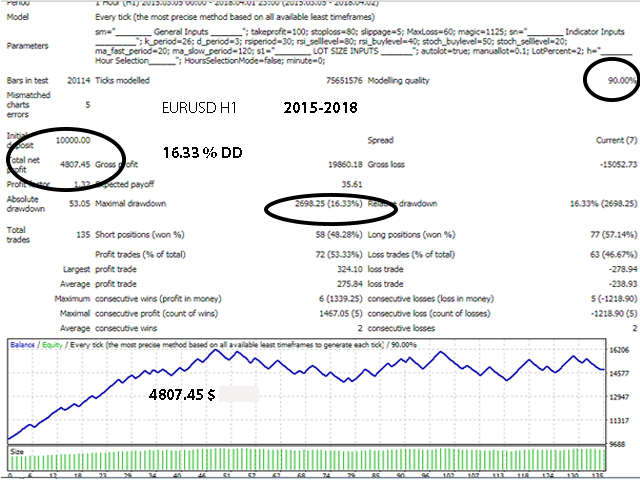Image resolution: width=640 pixels, height=480 pixels.
Task: Click Average consecutive wins value 2
Action: point(360,328)
